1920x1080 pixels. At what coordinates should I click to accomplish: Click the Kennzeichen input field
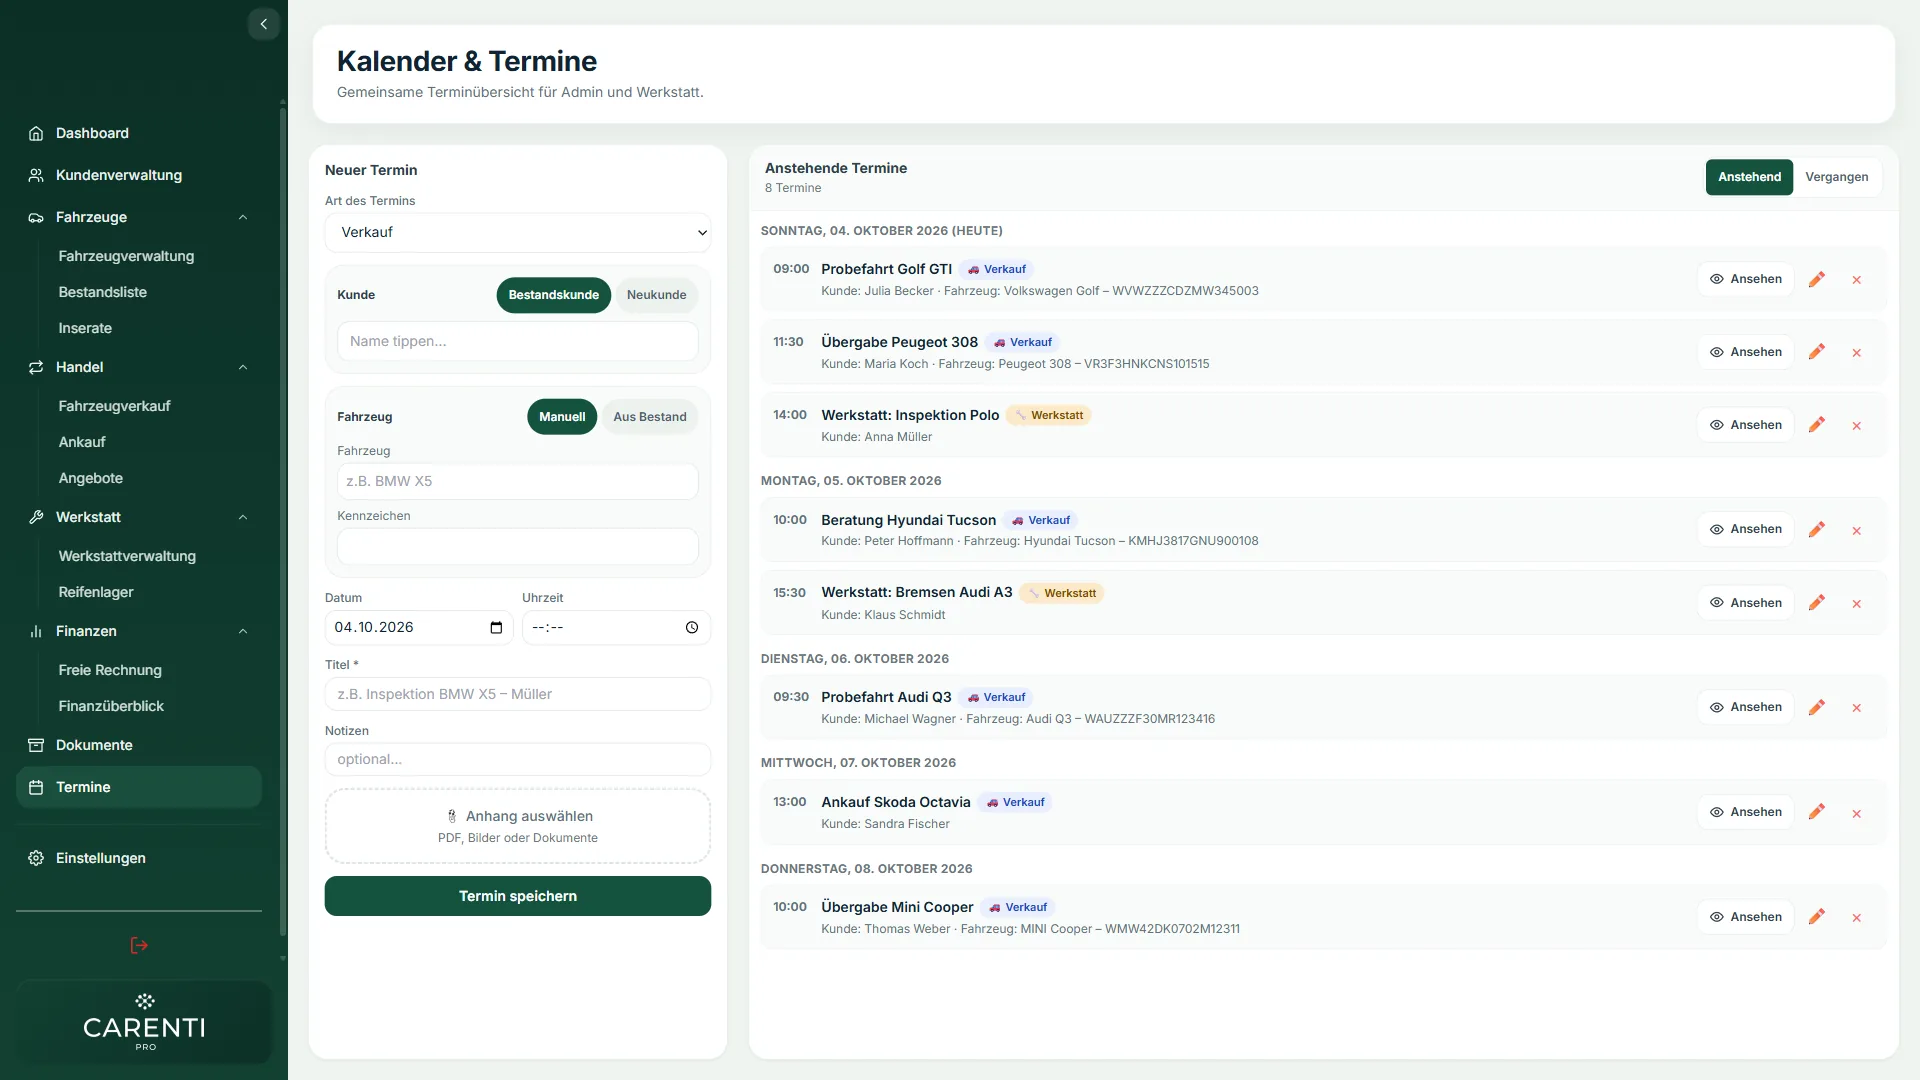[518, 547]
